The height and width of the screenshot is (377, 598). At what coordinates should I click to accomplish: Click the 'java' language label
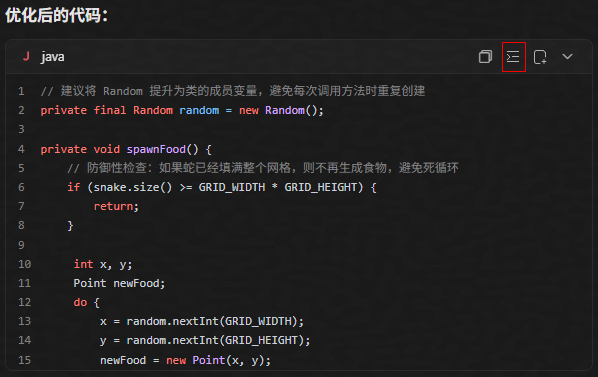(53, 57)
